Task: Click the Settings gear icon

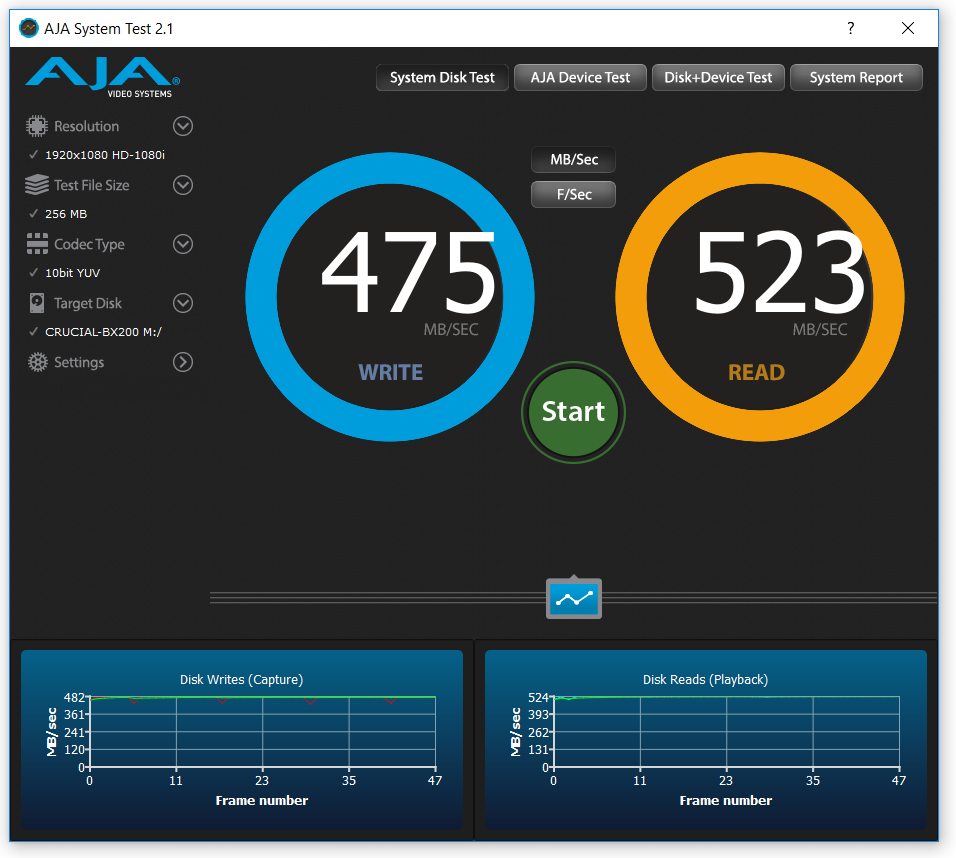Action: [x=37, y=362]
